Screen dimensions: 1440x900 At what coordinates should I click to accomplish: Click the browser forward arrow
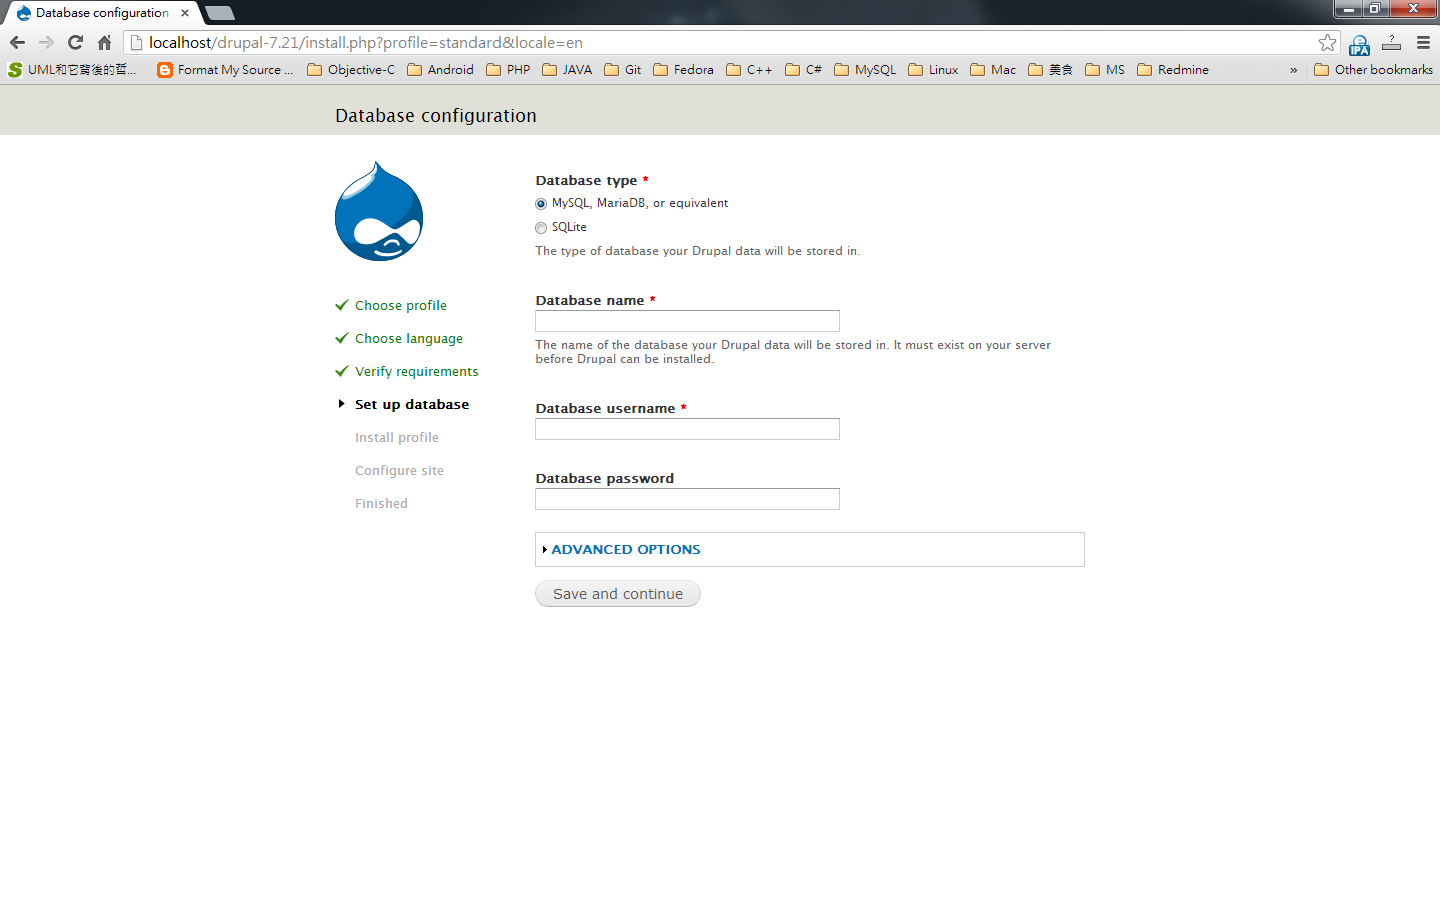(x=46, y=42)
